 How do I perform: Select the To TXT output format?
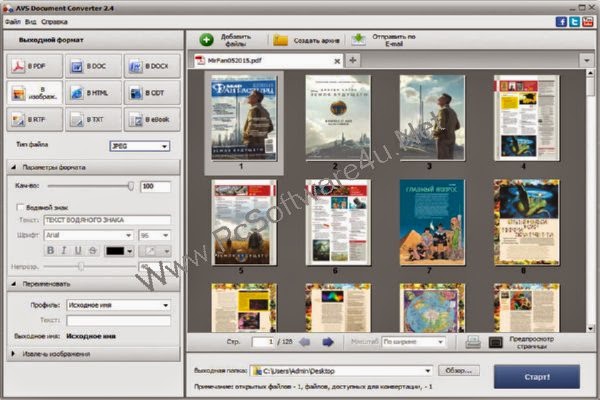(x=93, y=119)
